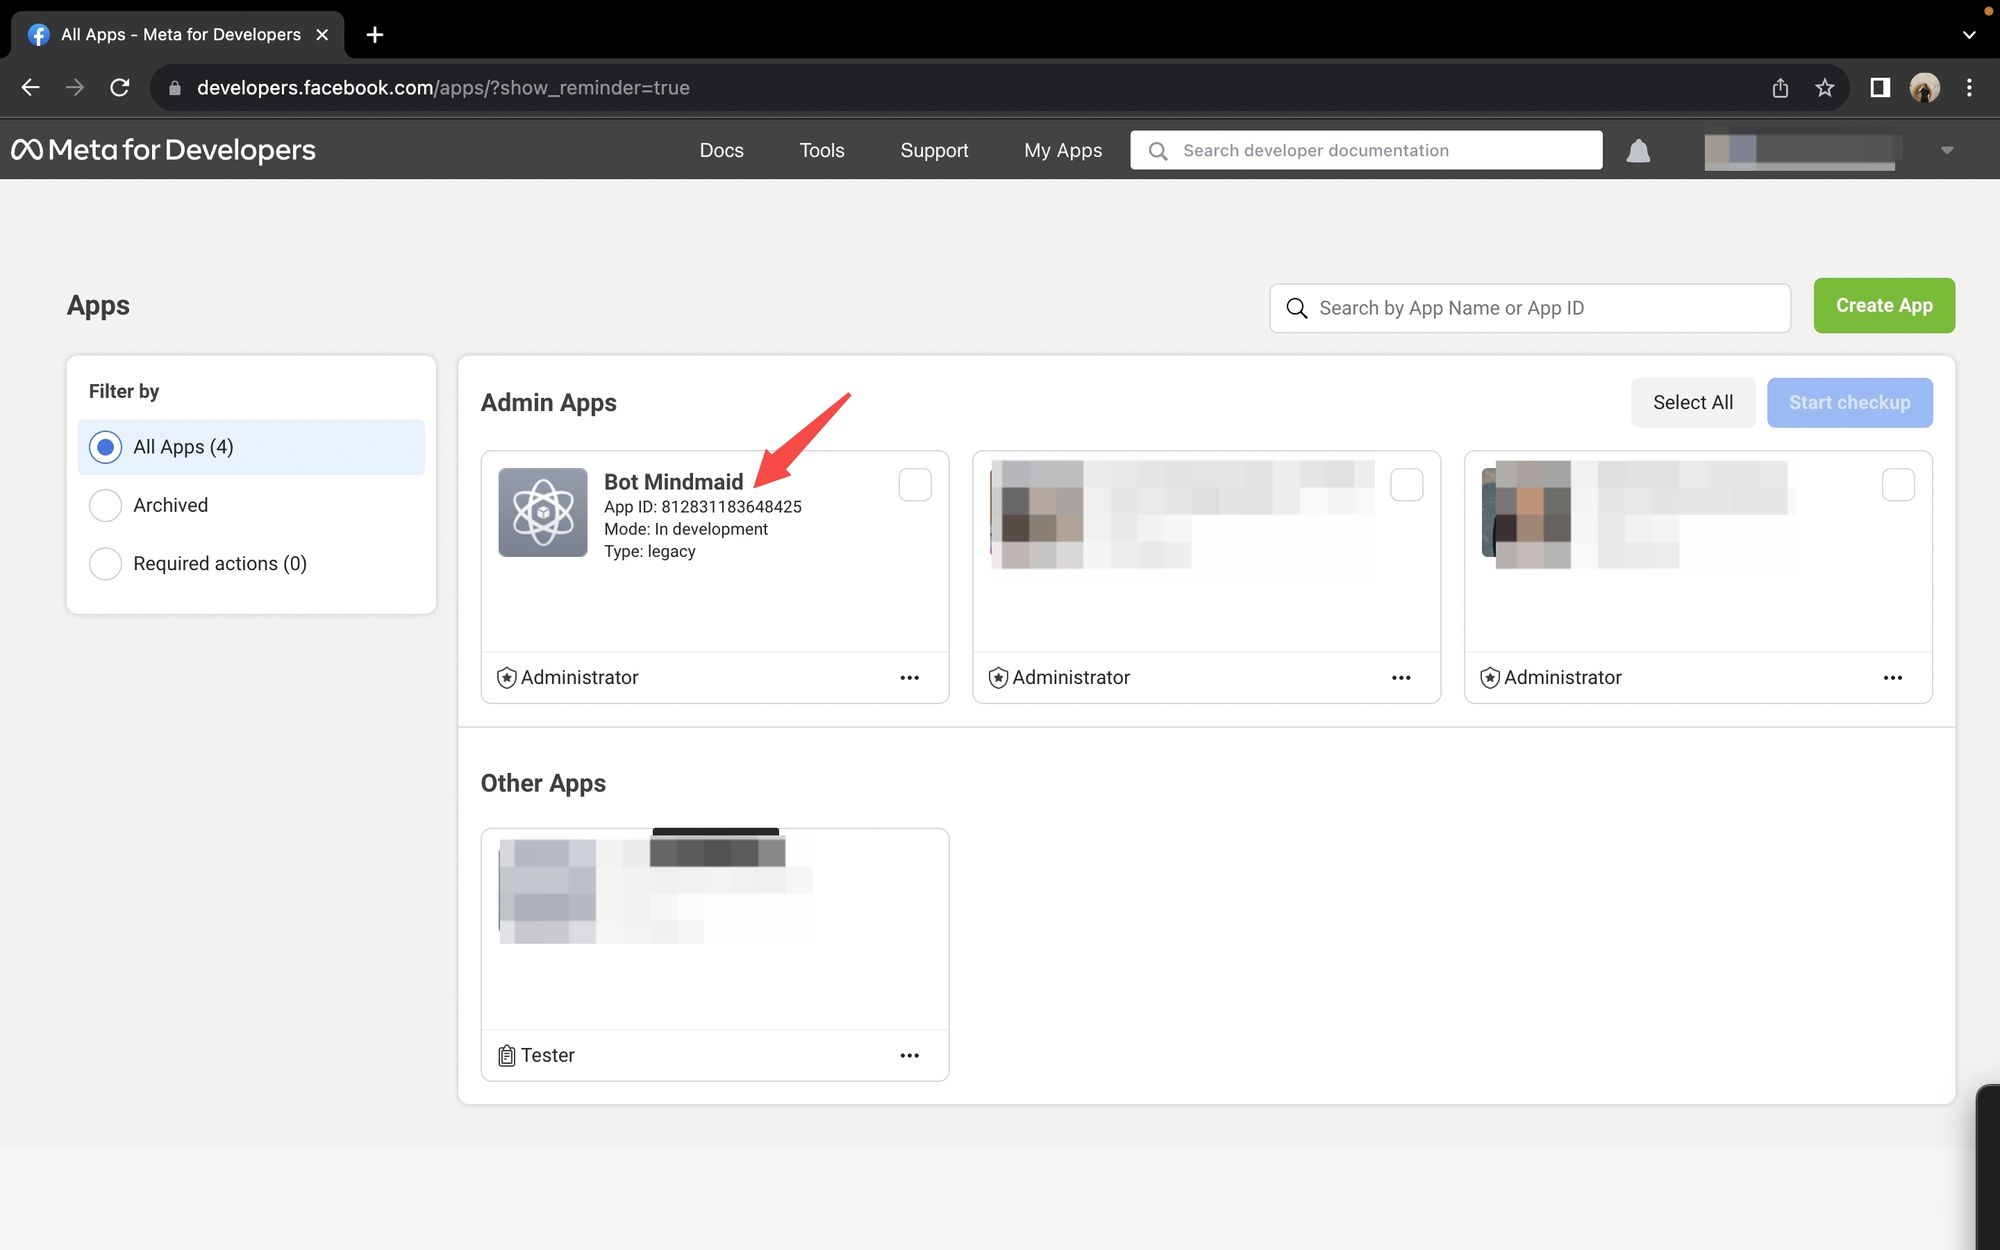Open the Chrome profile avatar
Screen dimensions: 2000x1250
pyautogui.click(x=1925, y=88)
